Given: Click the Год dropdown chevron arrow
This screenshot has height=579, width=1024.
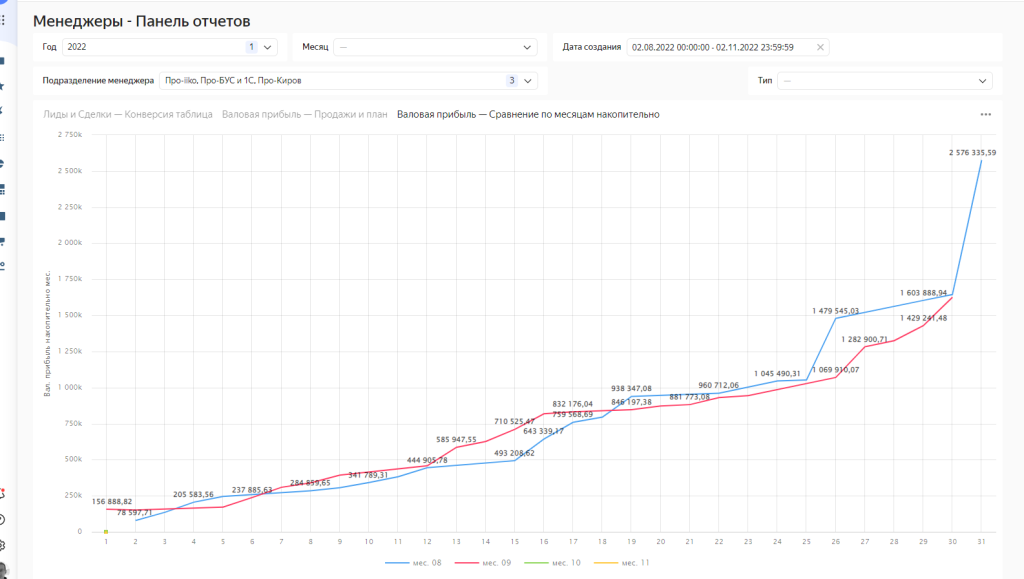Looking at the screenshot, I should tap(268, 47).
